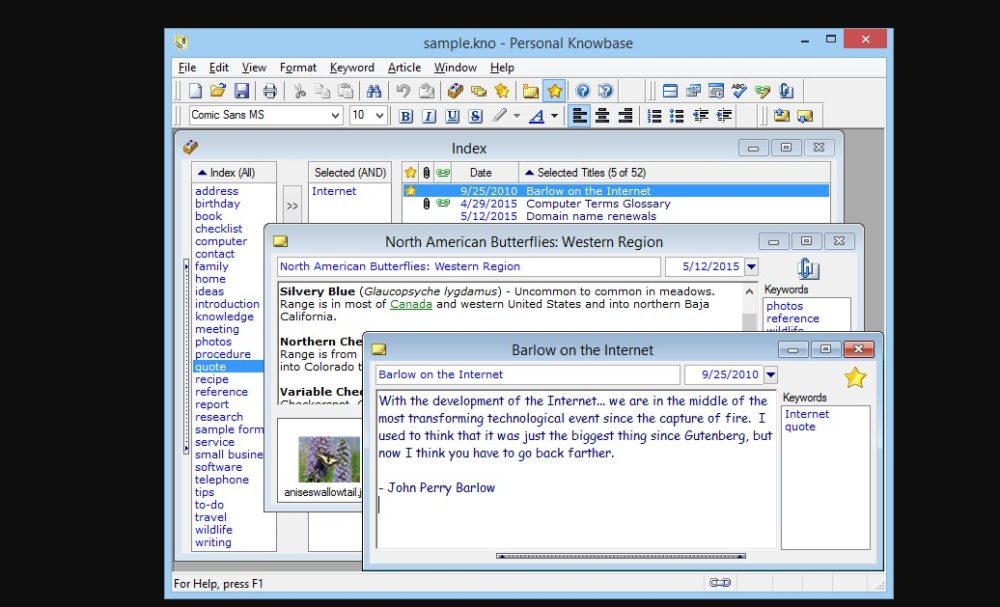1000x607 pixels.
Task: Toggle italic formatting
Action: (x=429, y=116)
